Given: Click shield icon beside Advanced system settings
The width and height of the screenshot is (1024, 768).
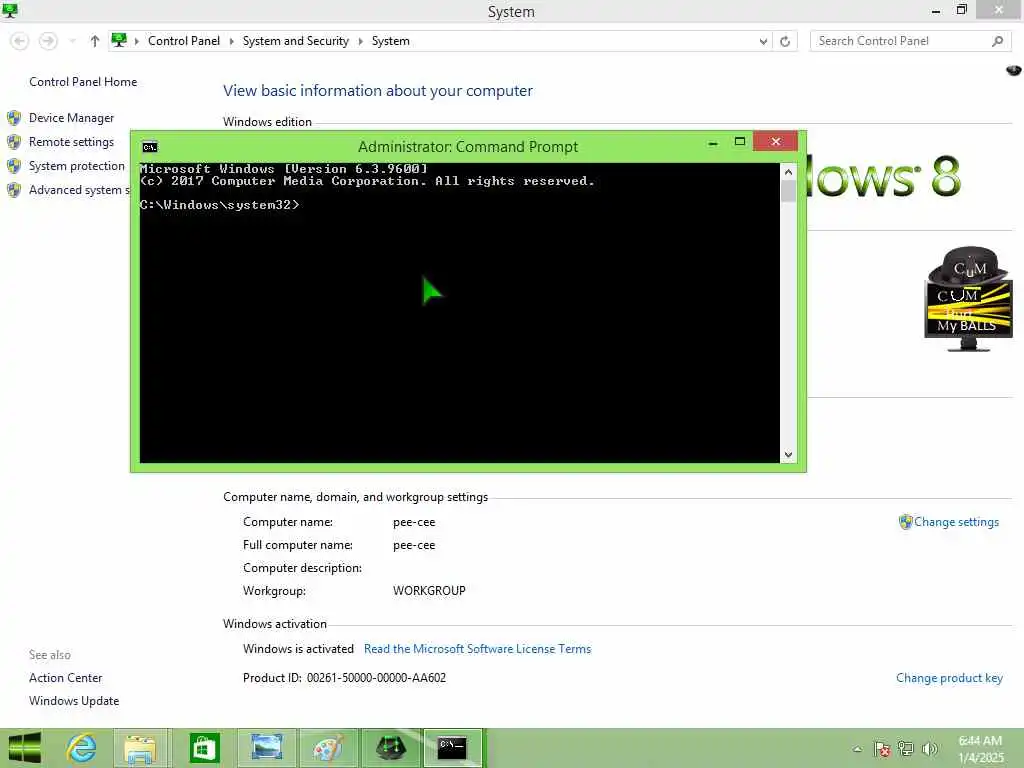Looking at the screenshot, I should (x=14, y=190).
